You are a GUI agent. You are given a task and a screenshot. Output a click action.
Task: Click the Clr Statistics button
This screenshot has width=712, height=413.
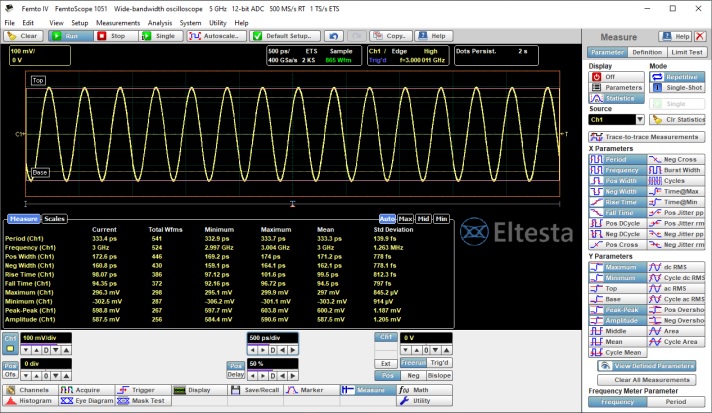pyautogui.click(x=678, y=119)
